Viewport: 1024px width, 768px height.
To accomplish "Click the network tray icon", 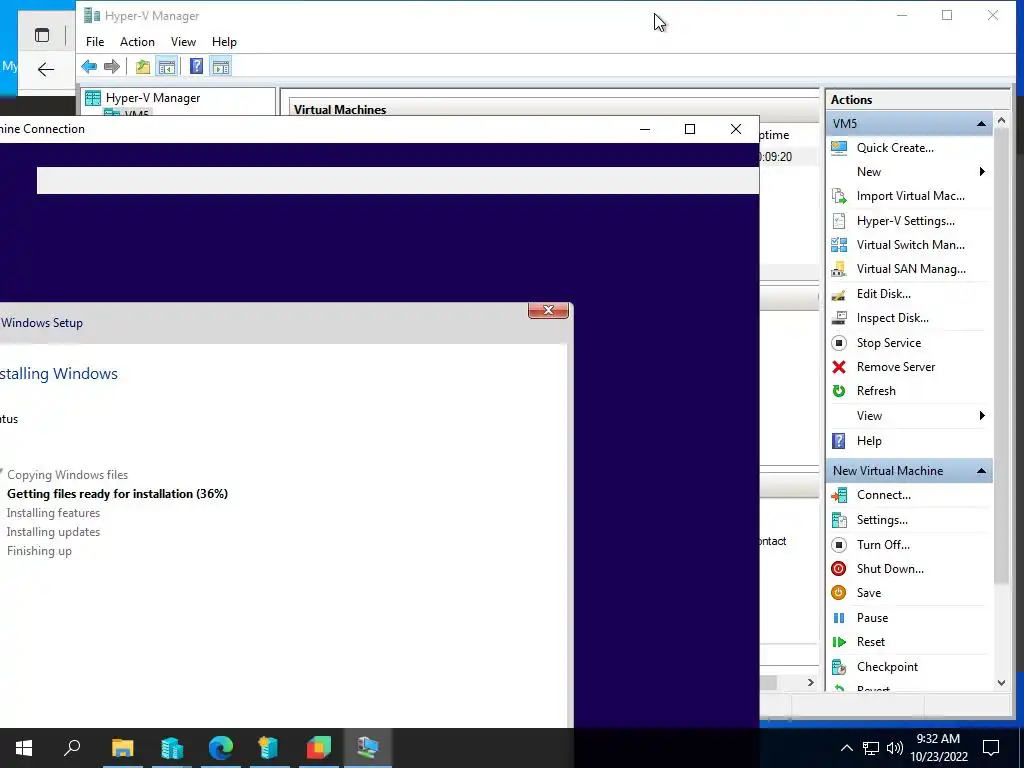I will coord(871,748).
